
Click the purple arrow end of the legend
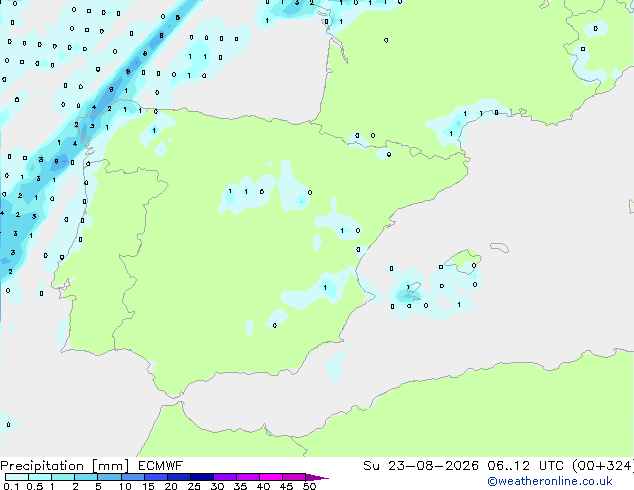(x=317, y=477)
